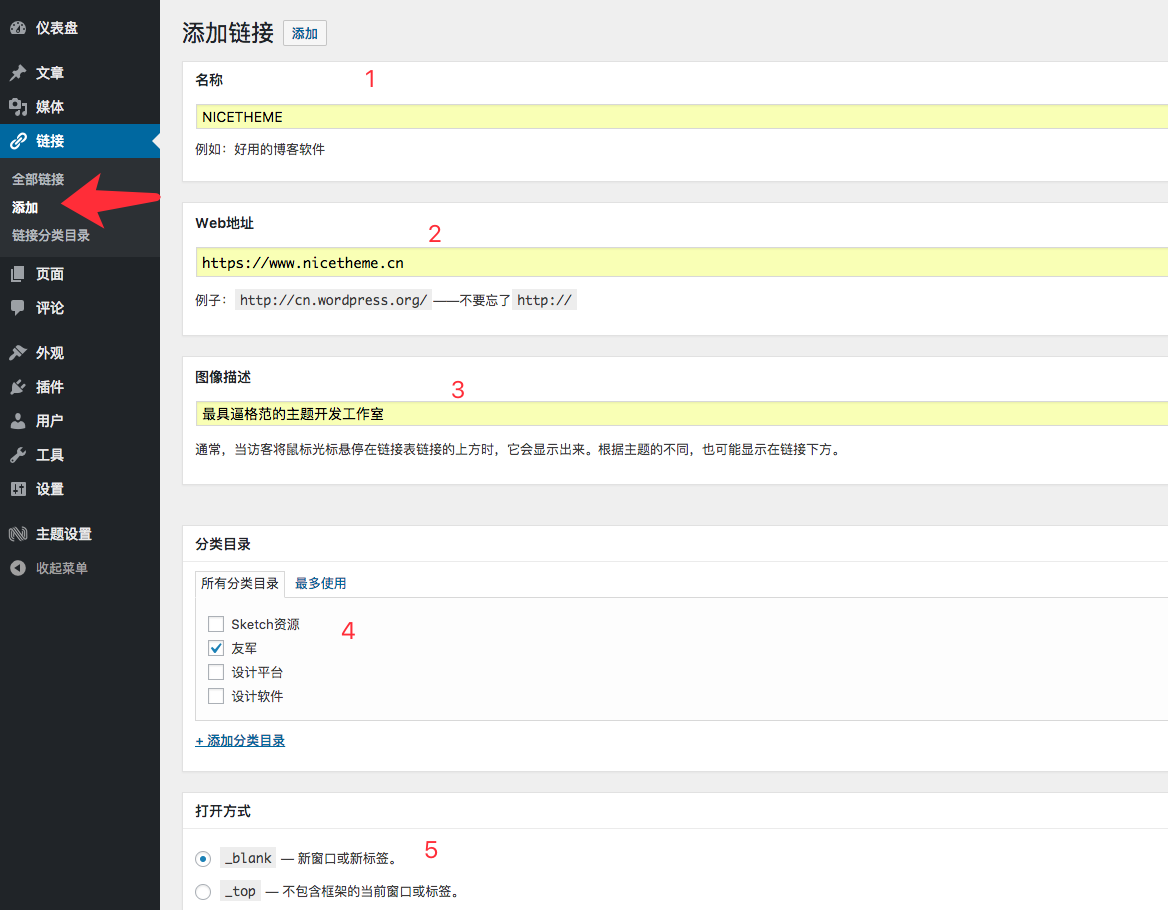Click the user icon next to 用户
This screenshot has width=1168, height=910.
[x=18, y=421]
